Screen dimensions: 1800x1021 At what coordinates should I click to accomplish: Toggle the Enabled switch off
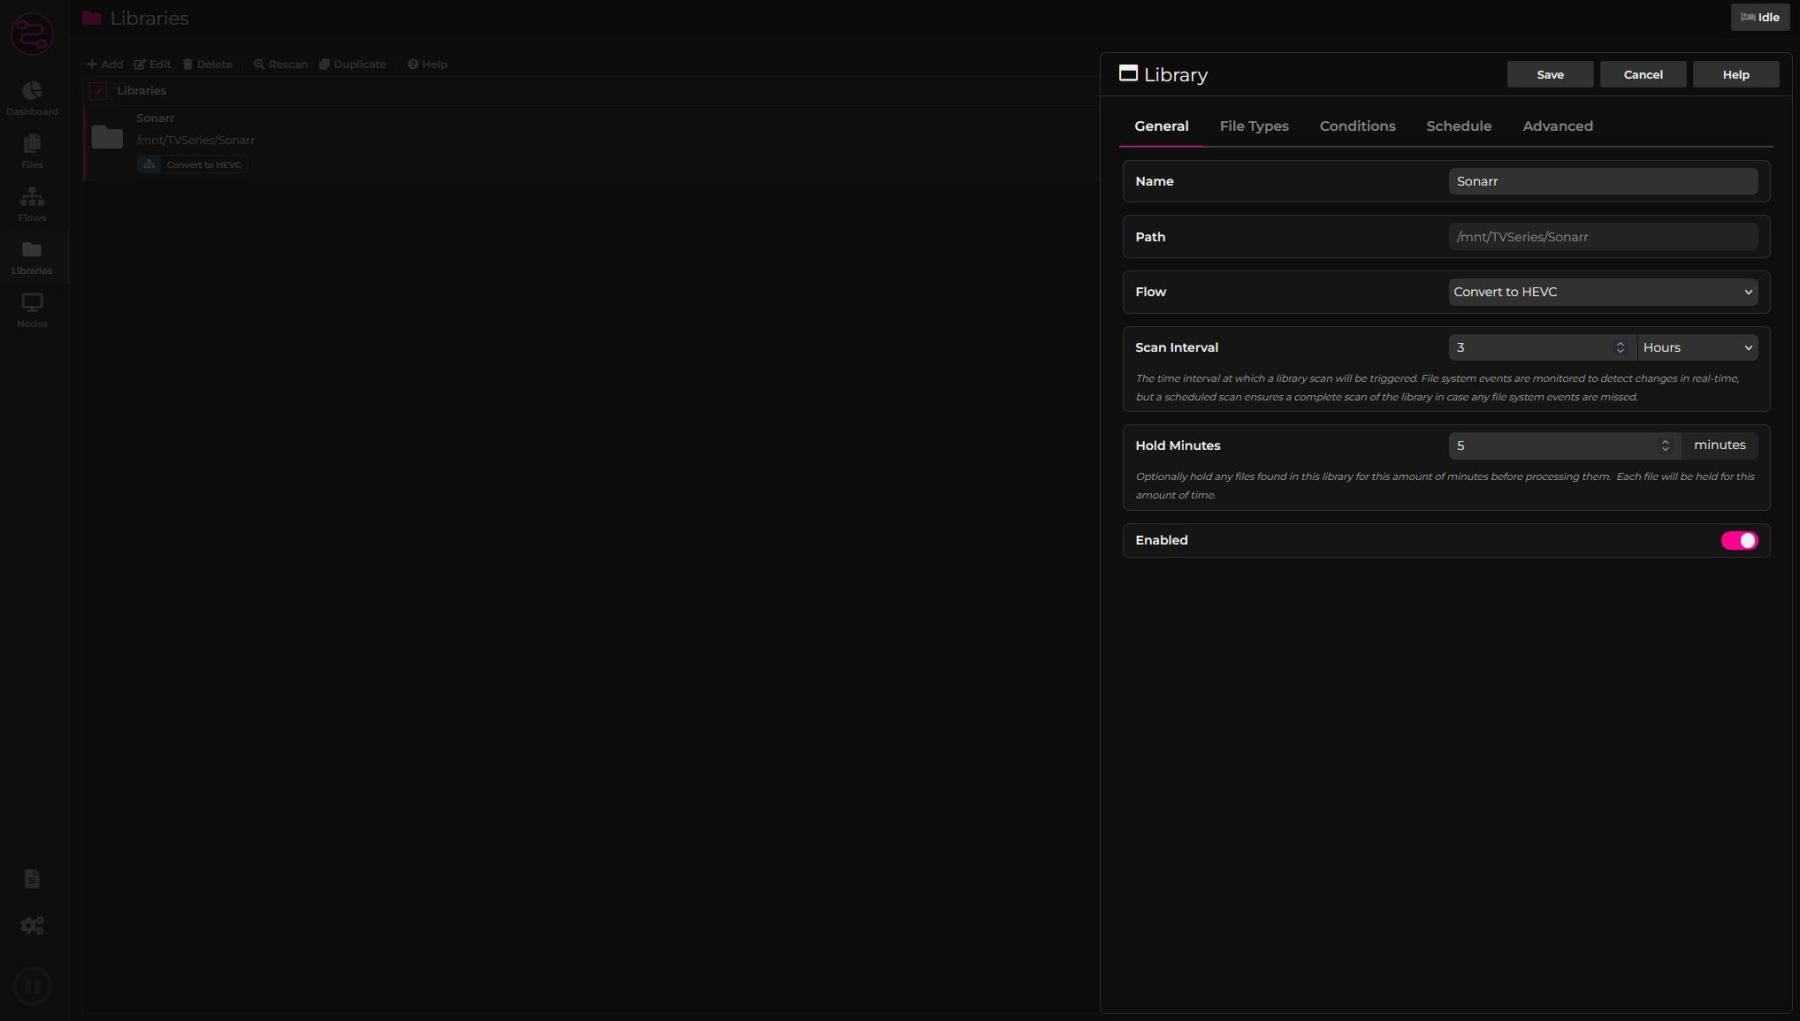point(1739,540)
